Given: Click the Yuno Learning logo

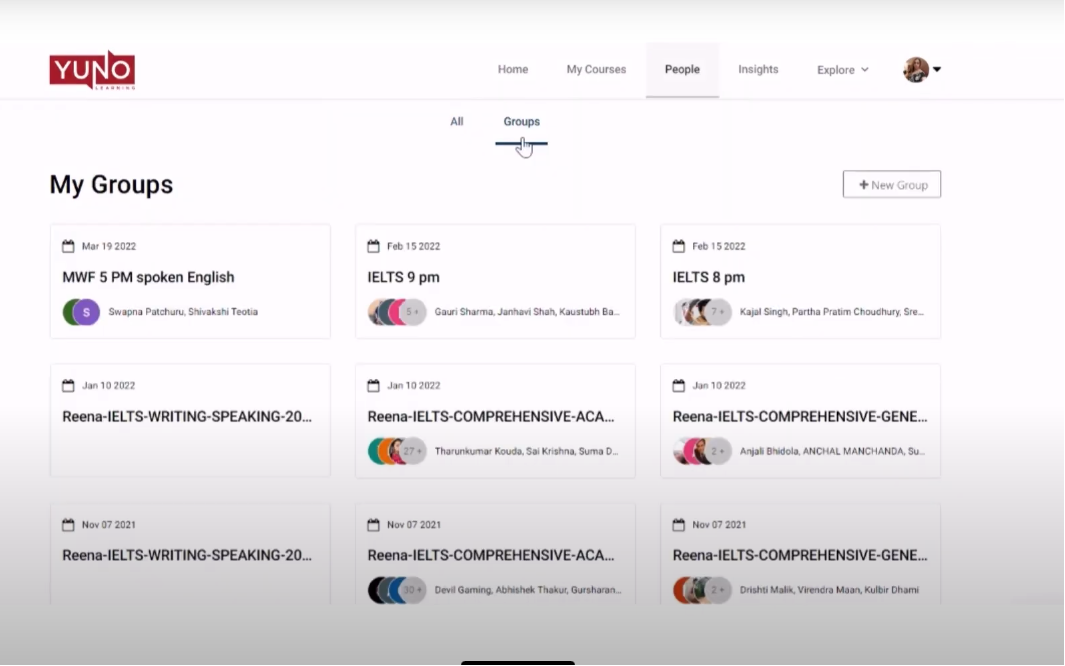Looking at the screenshot, I should click(92, 70).
